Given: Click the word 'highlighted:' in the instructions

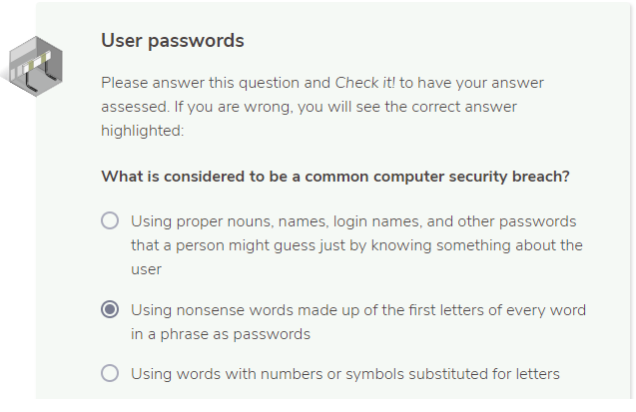Looking at the screenshot, I should (142, 131).
